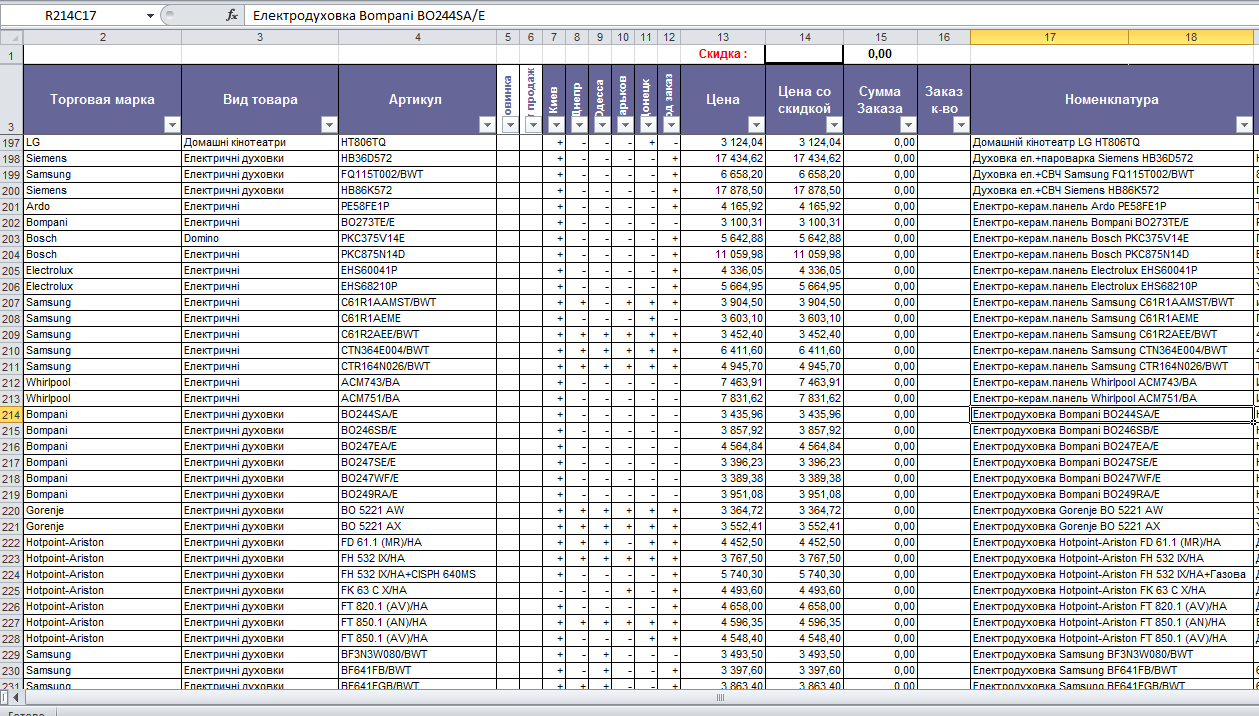The height and width of the screenshot is (716, 1259).
Task: Open the Сумма Заказа filter dropdown
Action: (907, 125)
